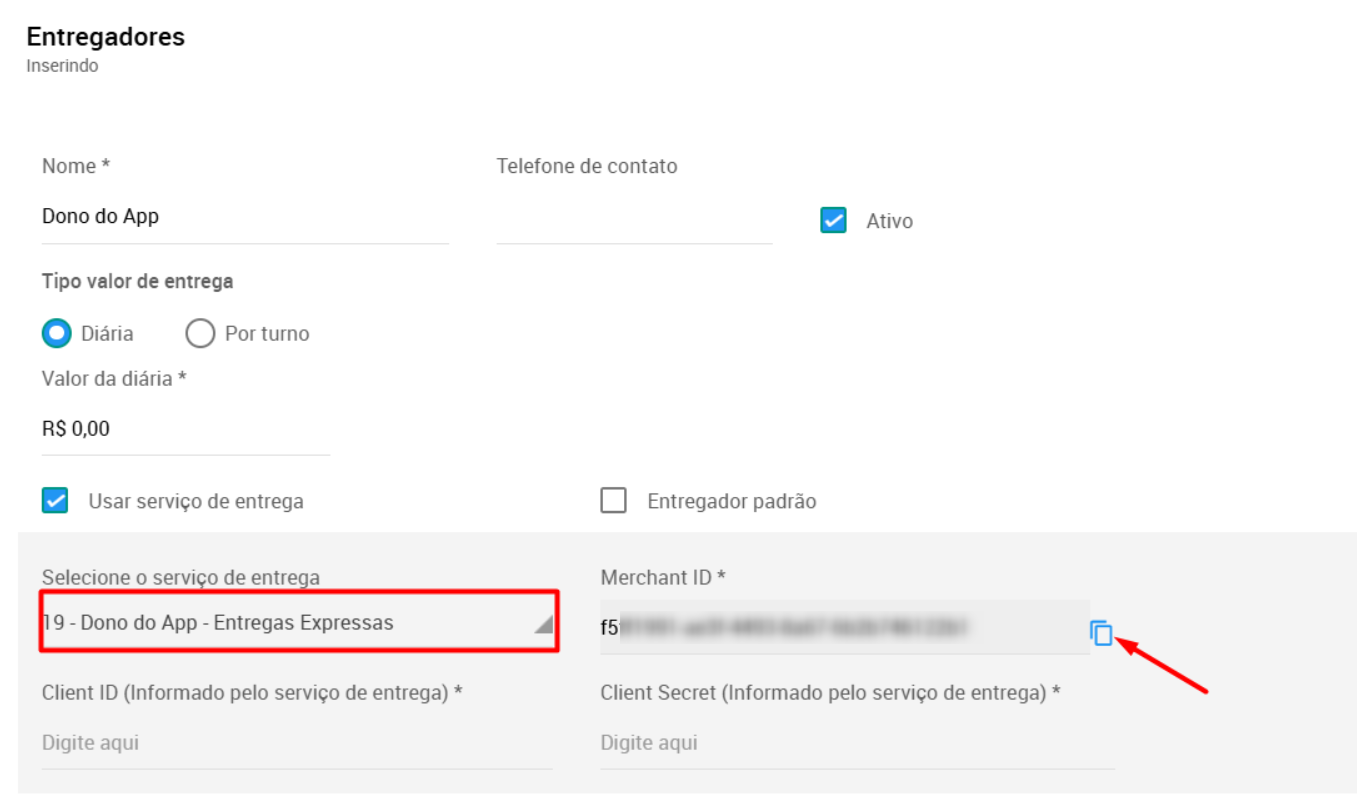The height and width of the screenshot is (795, 1357).
Task: Click the Nome field containing Dono do App
Action: coord(244,217)
